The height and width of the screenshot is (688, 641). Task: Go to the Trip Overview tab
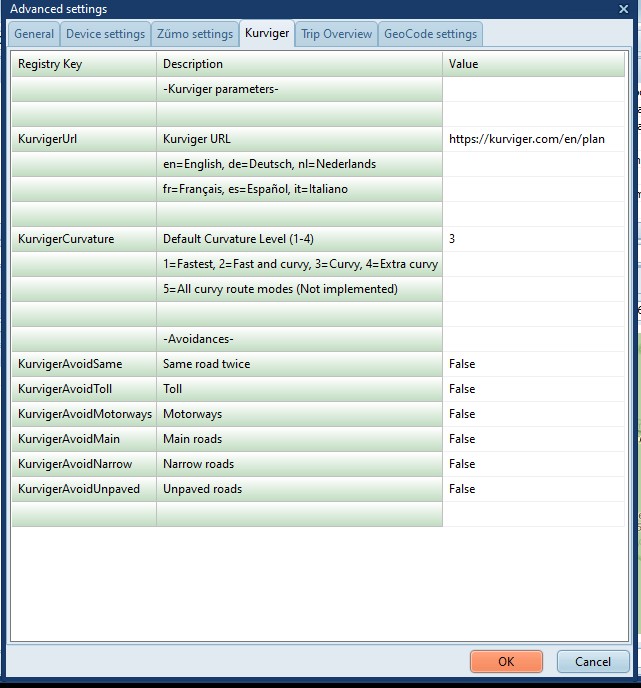pos(336,34)
